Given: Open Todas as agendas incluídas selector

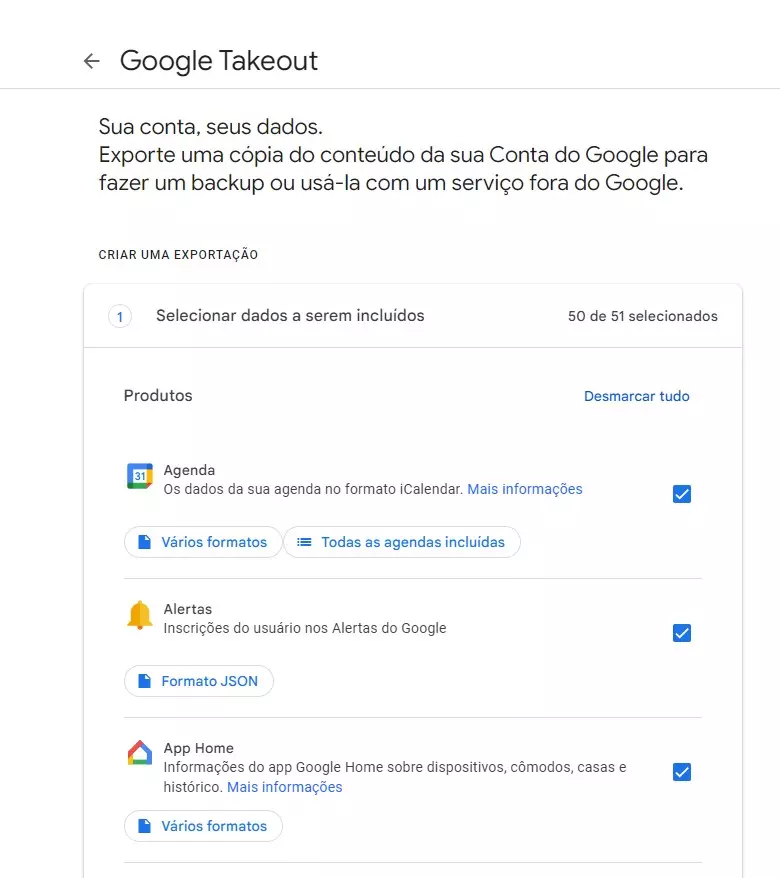Looking at the screenshot, I should [402, 542].
